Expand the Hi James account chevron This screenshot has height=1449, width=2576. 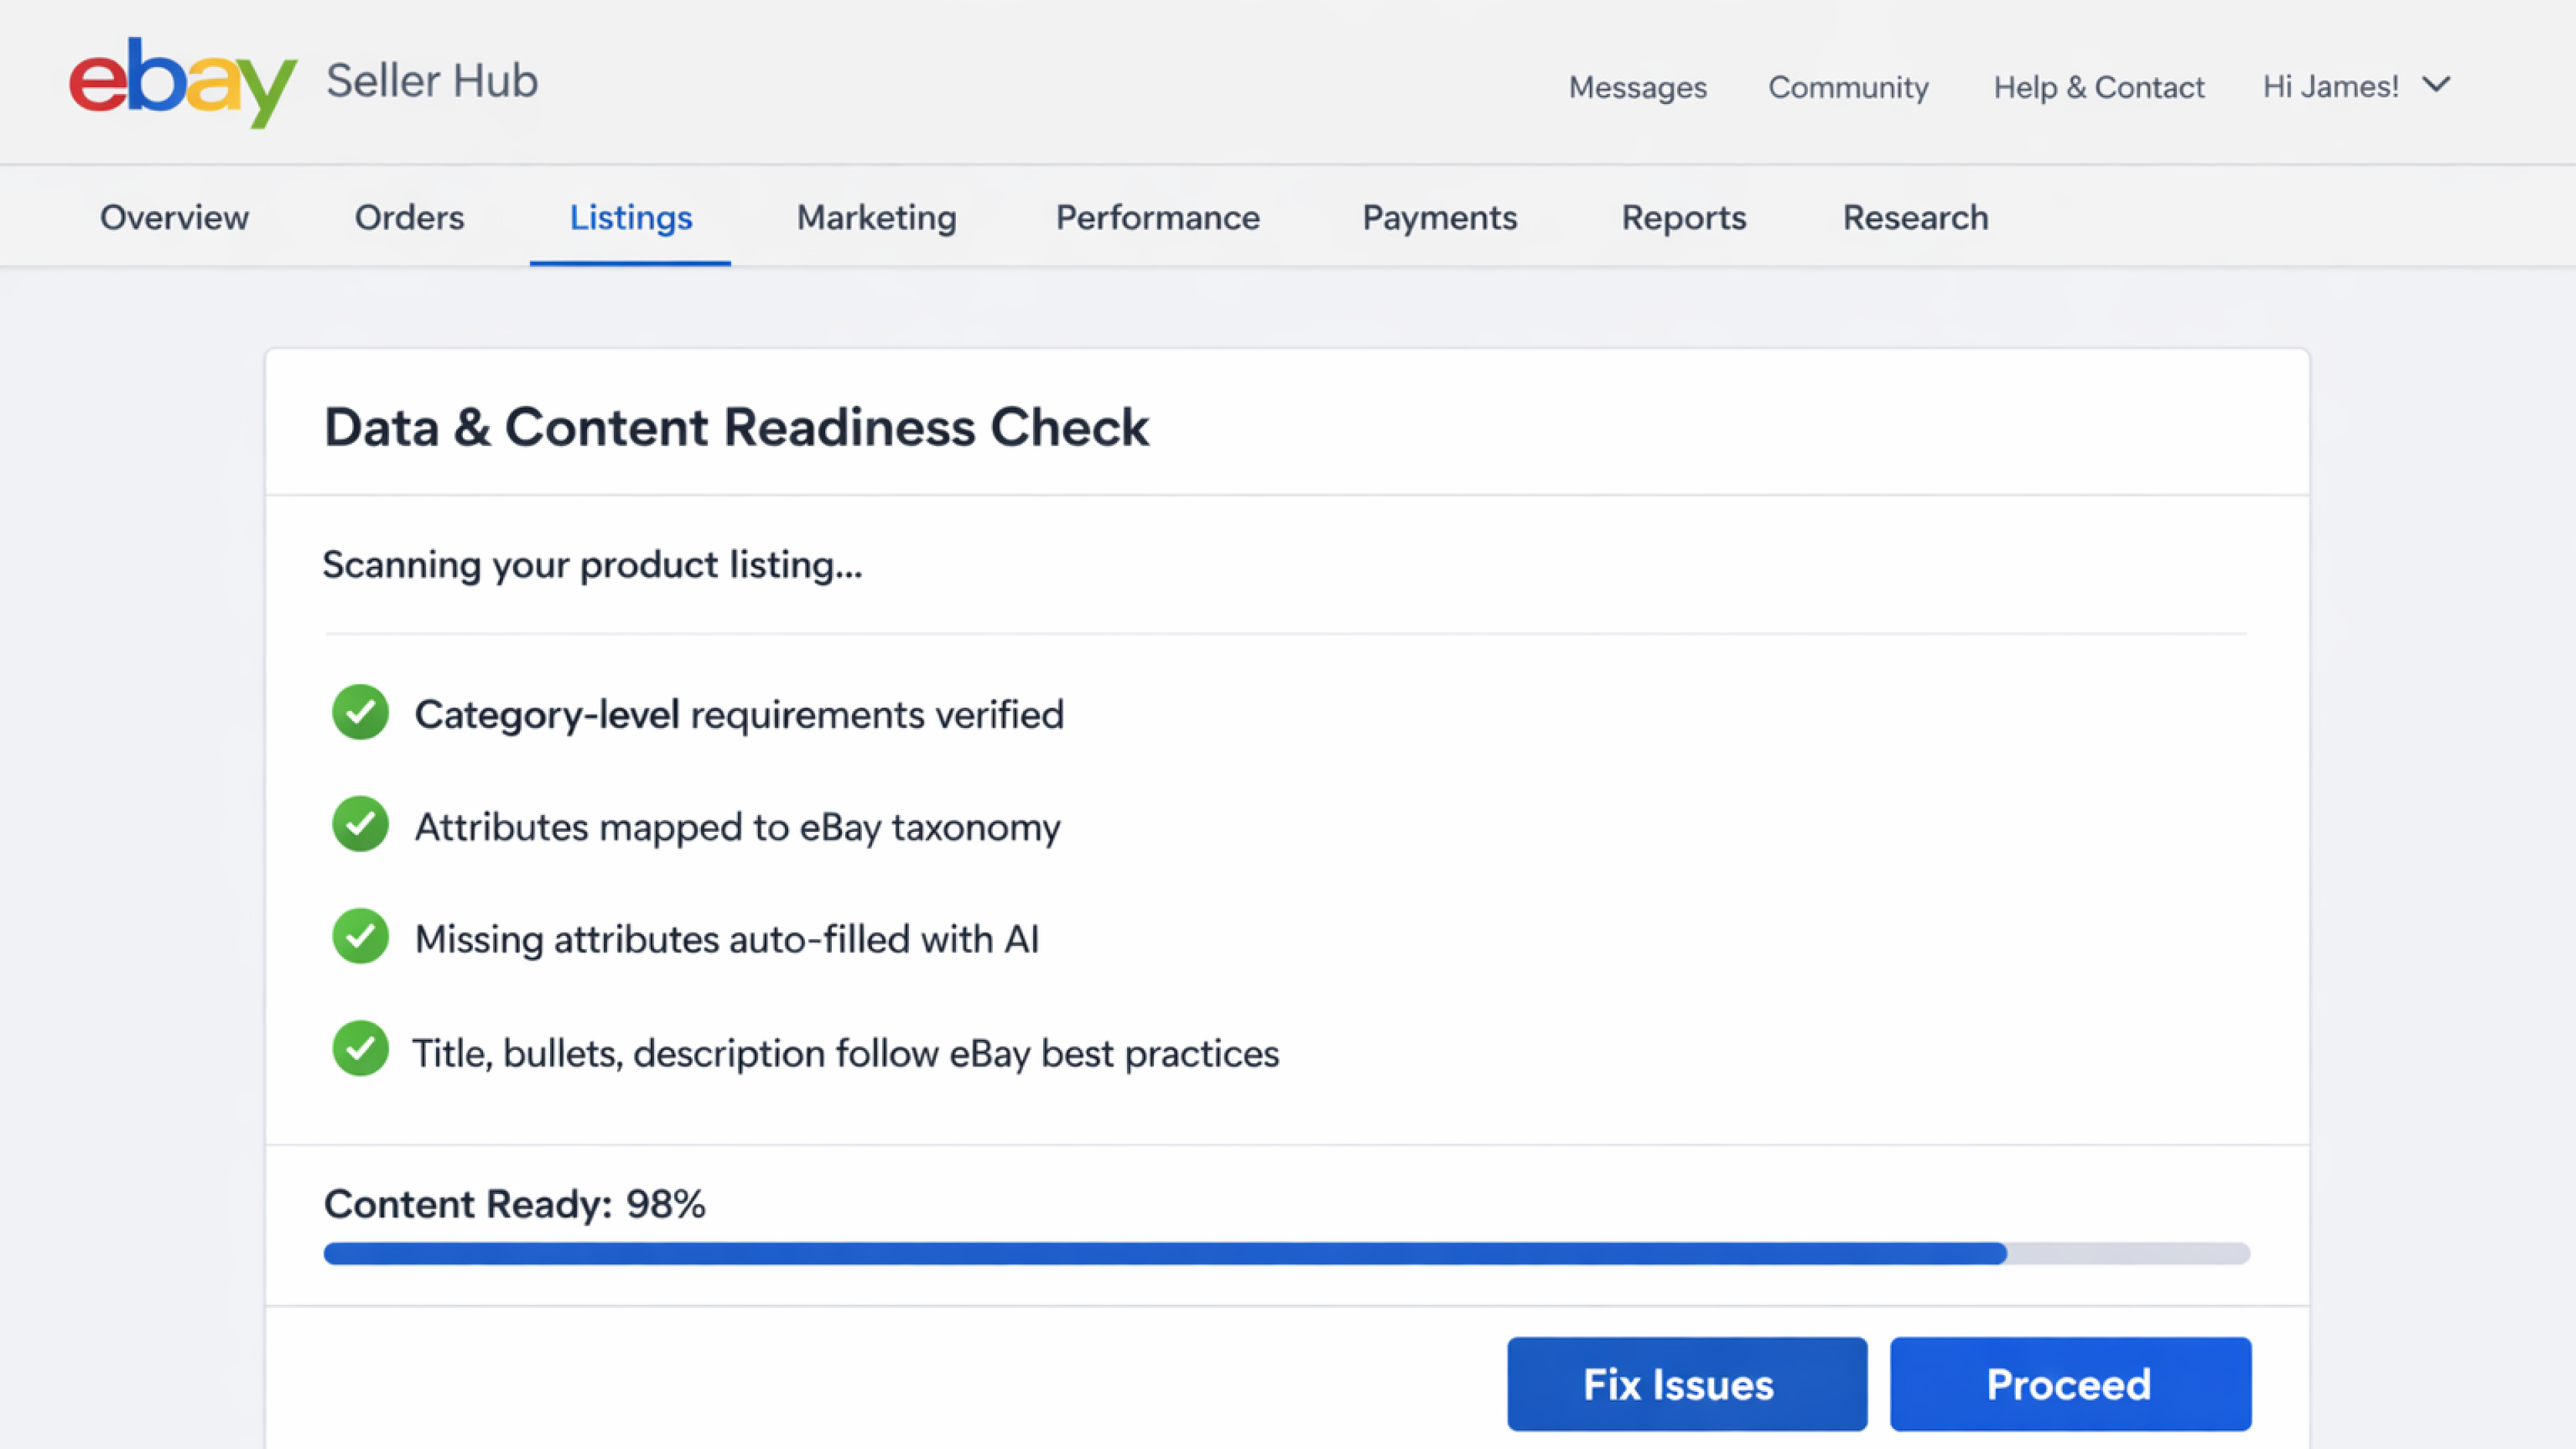2437,85
